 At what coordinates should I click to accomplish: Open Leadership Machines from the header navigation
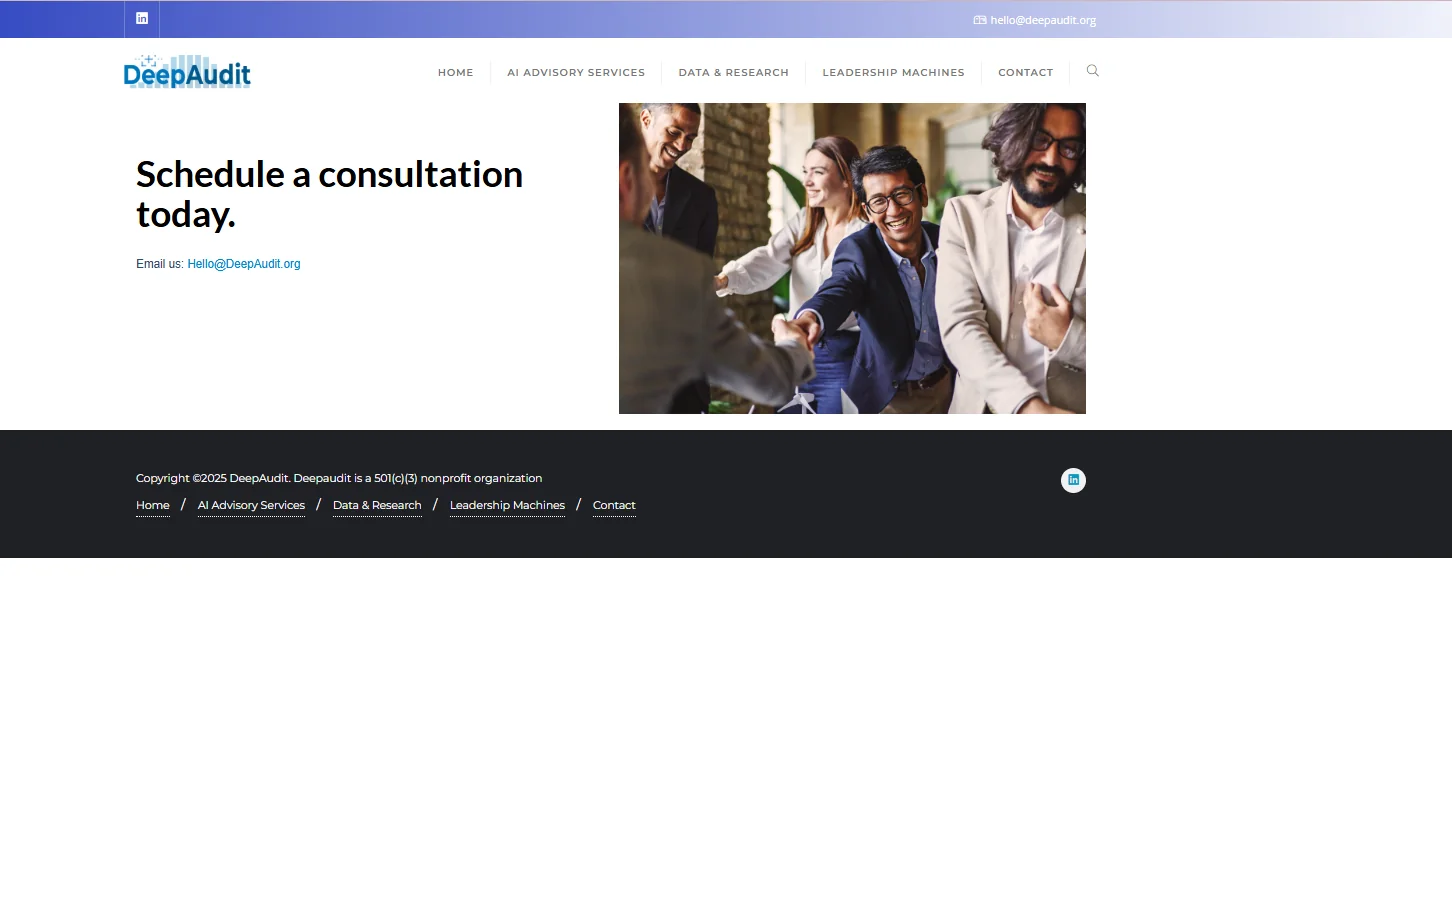(893, 73)
